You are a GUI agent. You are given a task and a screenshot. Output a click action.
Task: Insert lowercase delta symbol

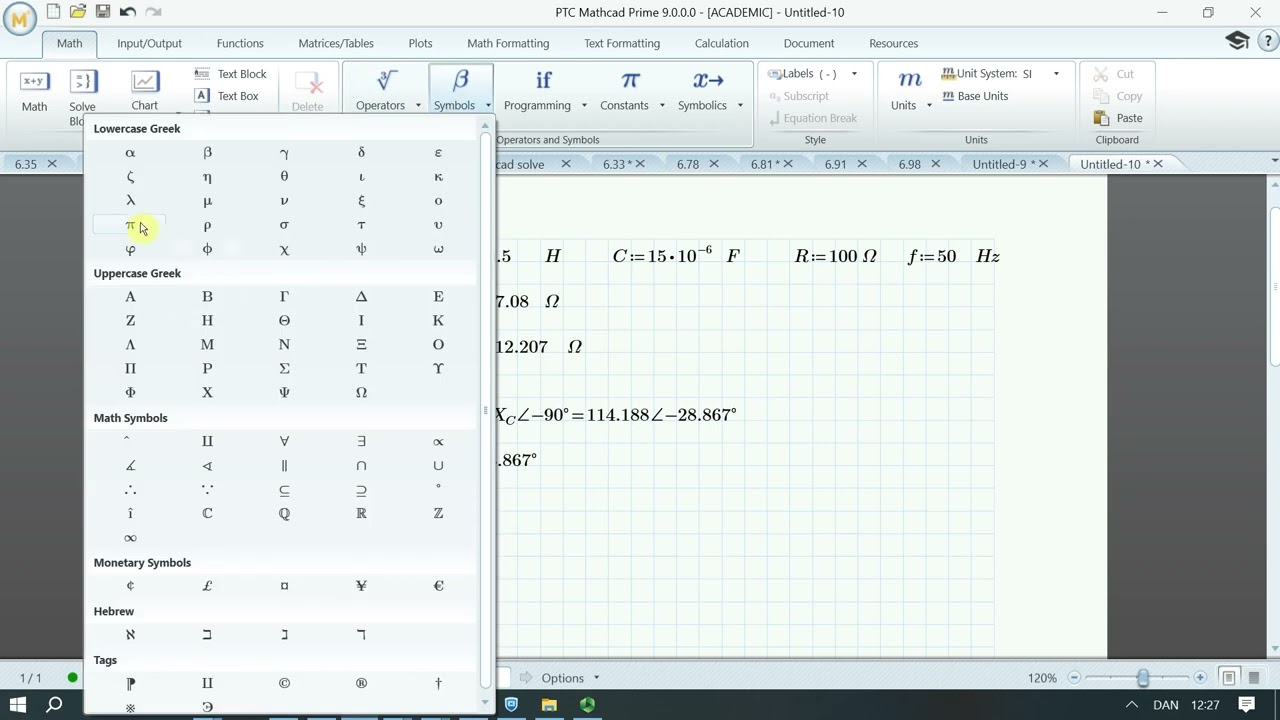tap(361, 153)
